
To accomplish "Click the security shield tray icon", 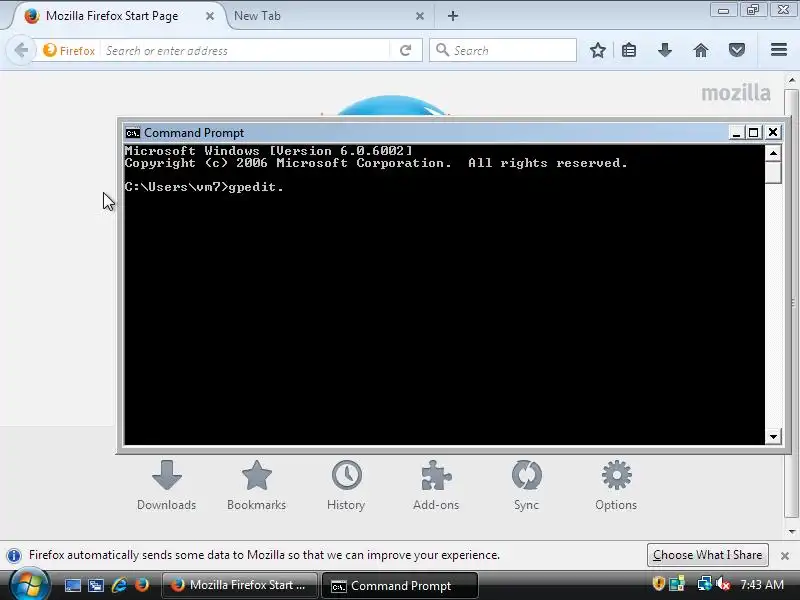I will [658, 584].
